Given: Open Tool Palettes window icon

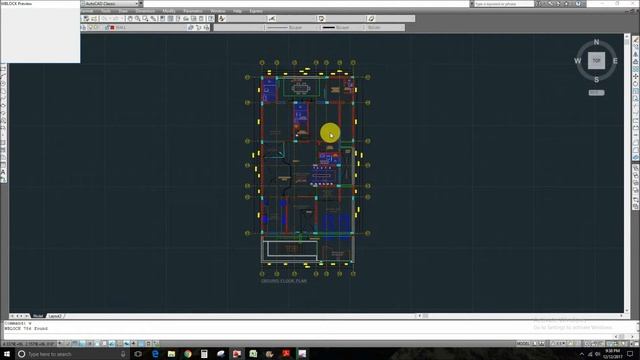Looking at the screenshot, I should [x=178, y=19].
